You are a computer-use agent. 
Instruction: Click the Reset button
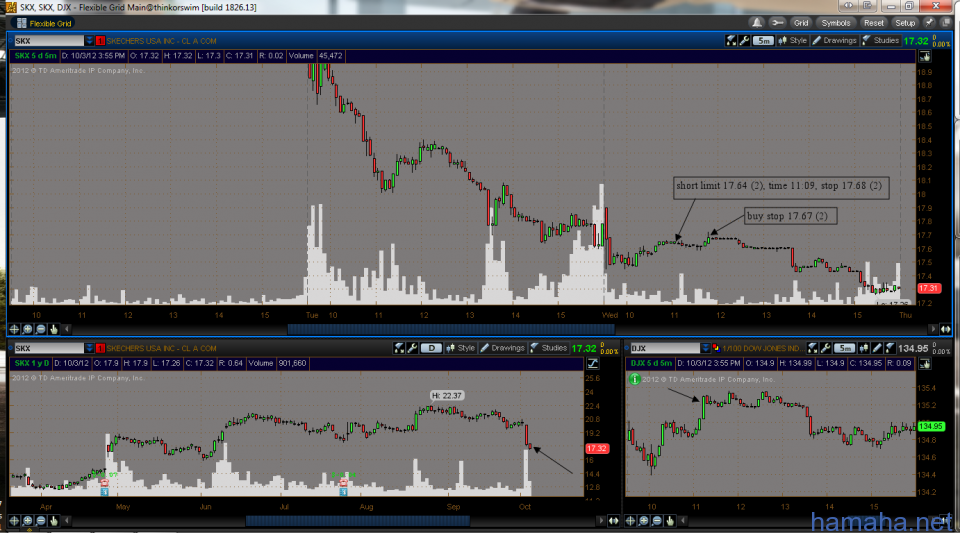point(874,23)
